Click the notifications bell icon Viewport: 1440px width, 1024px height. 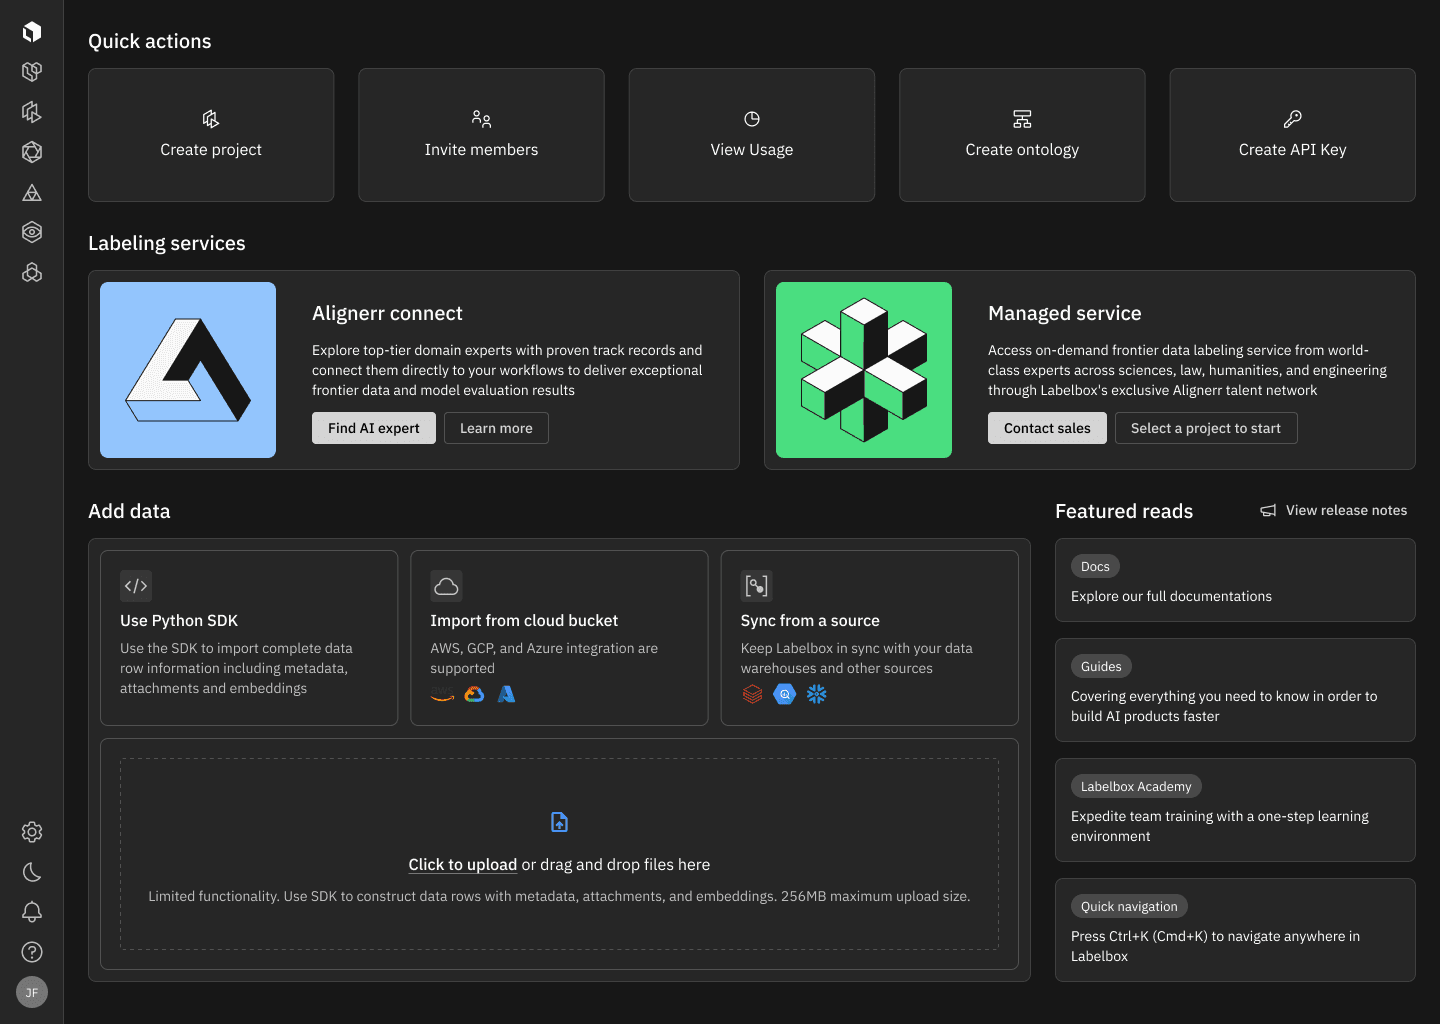(32, 912)
